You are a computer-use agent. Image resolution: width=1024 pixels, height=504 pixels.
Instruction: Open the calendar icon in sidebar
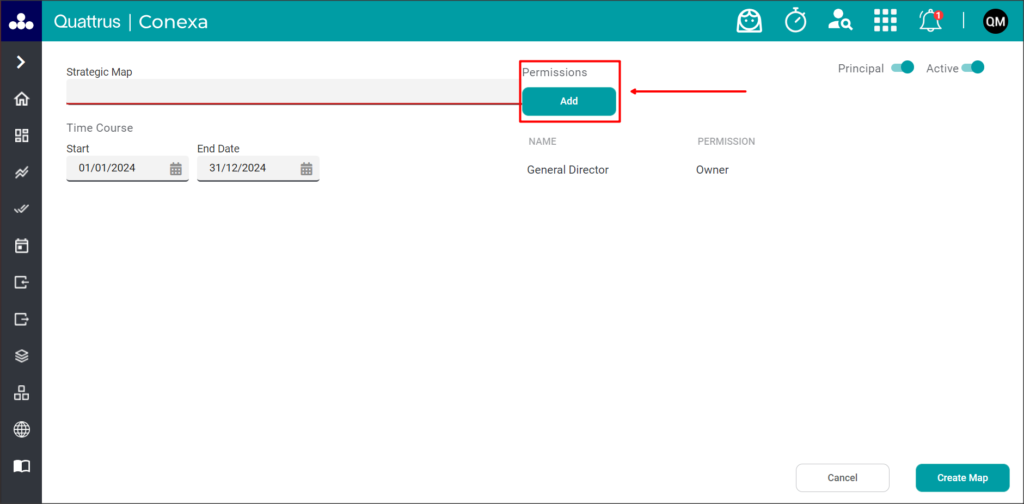pos(22,246)
